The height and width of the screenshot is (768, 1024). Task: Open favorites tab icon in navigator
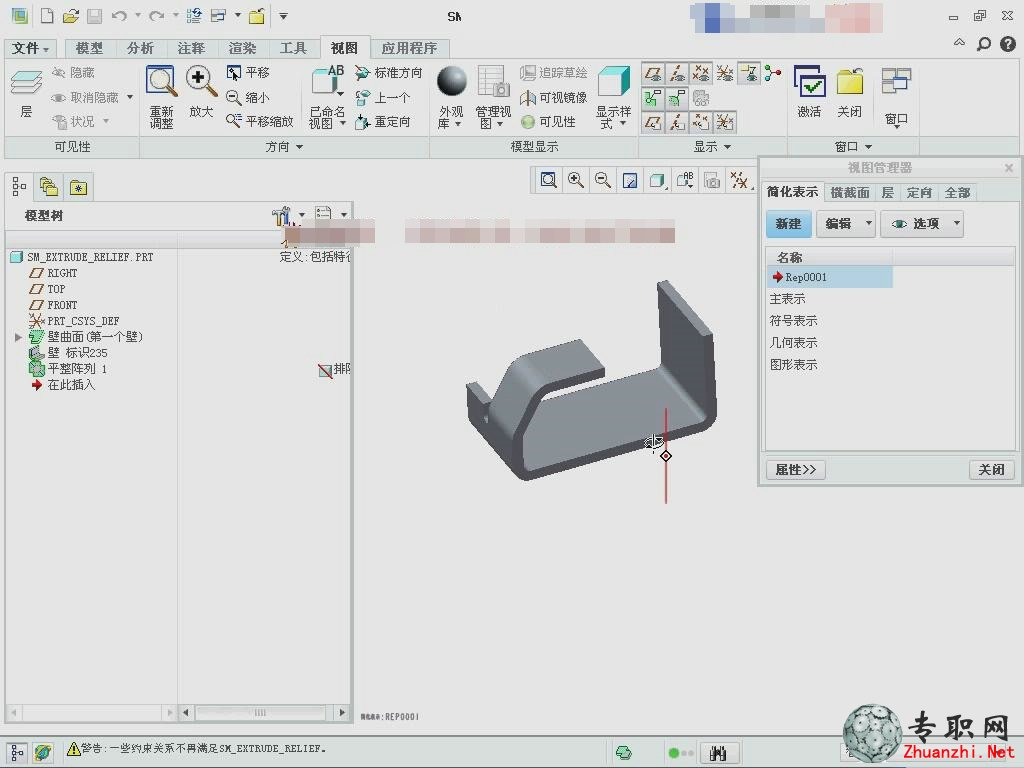(x=78, y=188)
